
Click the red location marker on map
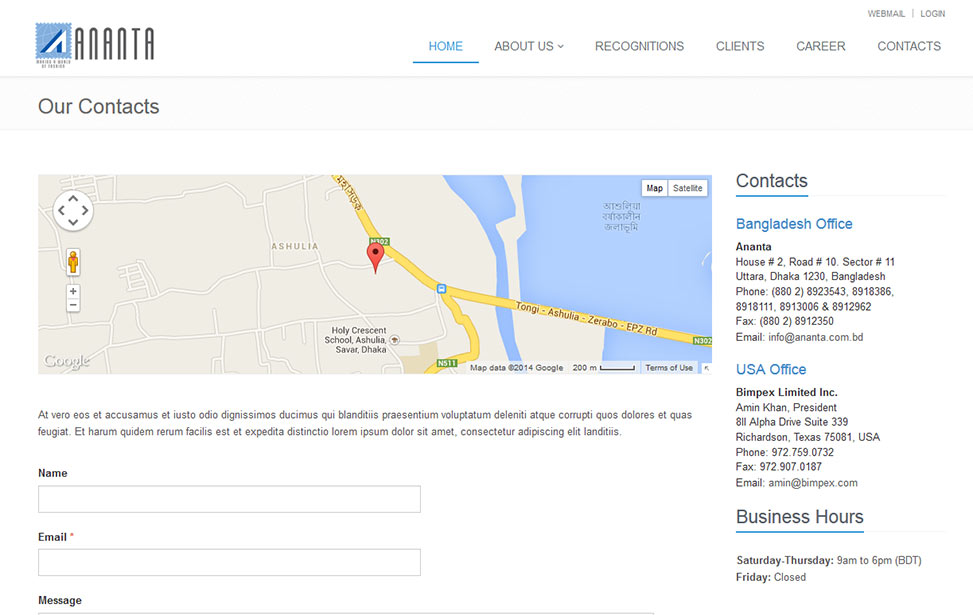point(376,255)
